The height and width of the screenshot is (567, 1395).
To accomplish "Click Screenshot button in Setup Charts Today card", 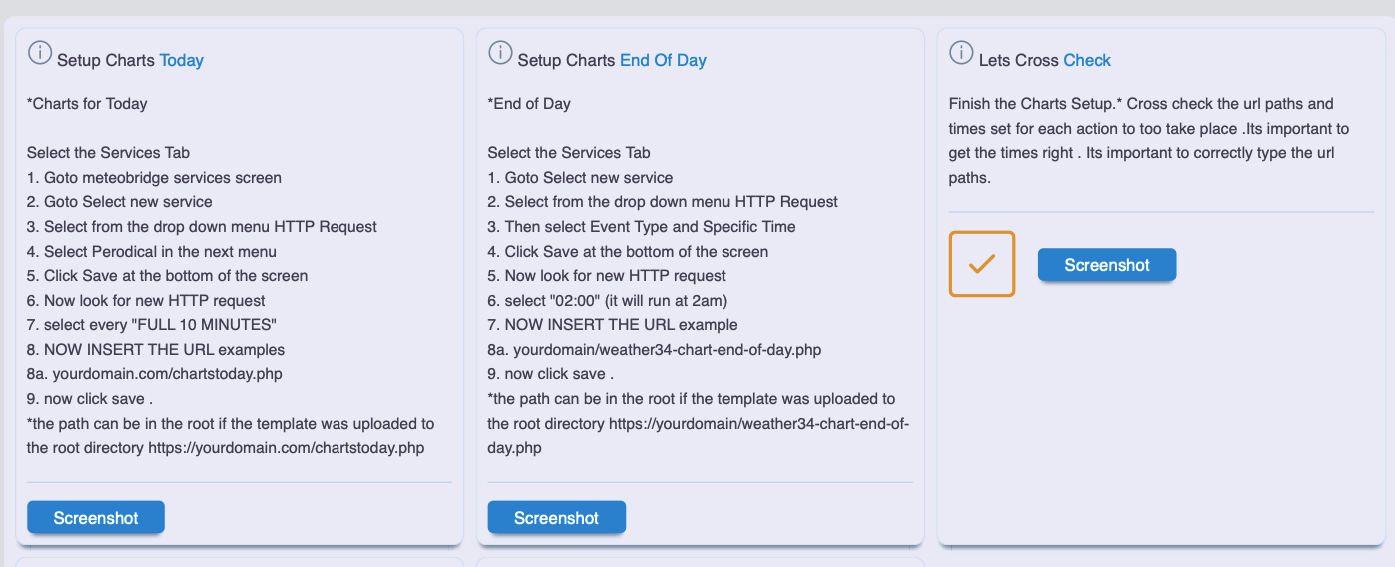I will coord(96,517).
